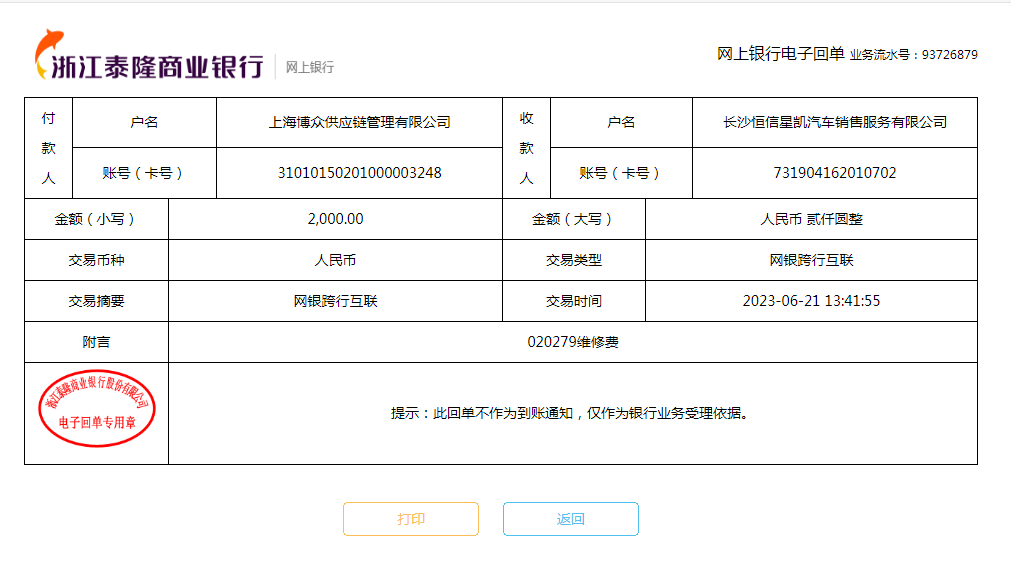Click payer name 上海博众供应链管理有限公司
Viewport: 1011px width, 564px height.
359,122
